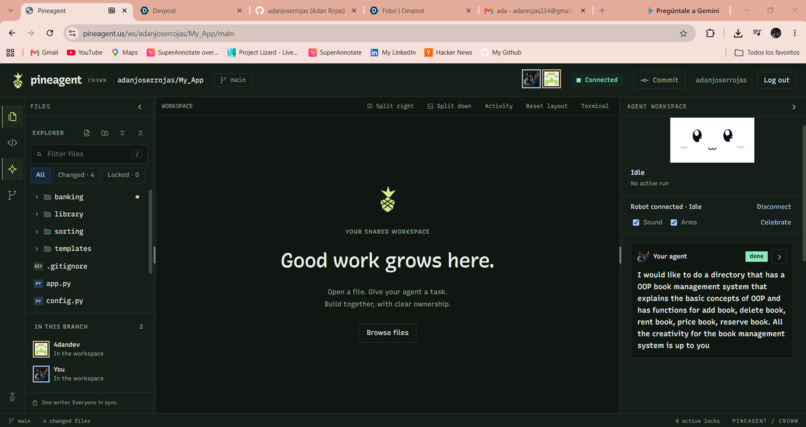The width and height of the screenshot is (806, 427).
Task: Switch to the Fobo | Devpost browser tab
Action: click(421, 10)
